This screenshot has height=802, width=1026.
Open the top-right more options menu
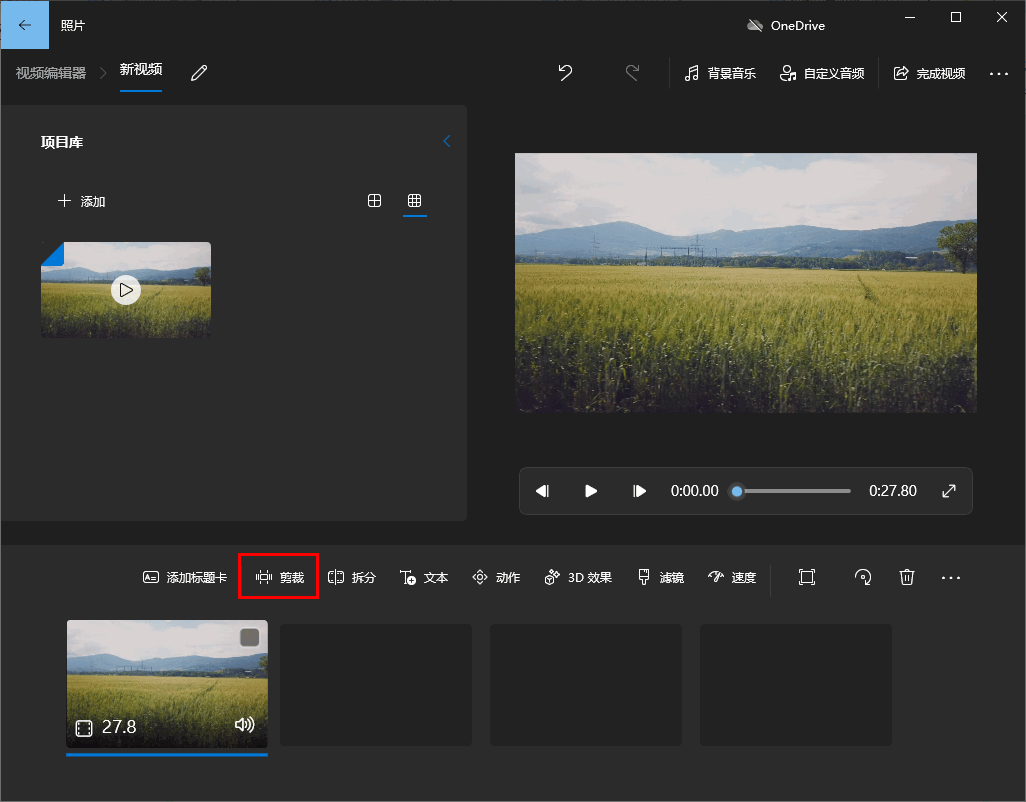[999, 73]
